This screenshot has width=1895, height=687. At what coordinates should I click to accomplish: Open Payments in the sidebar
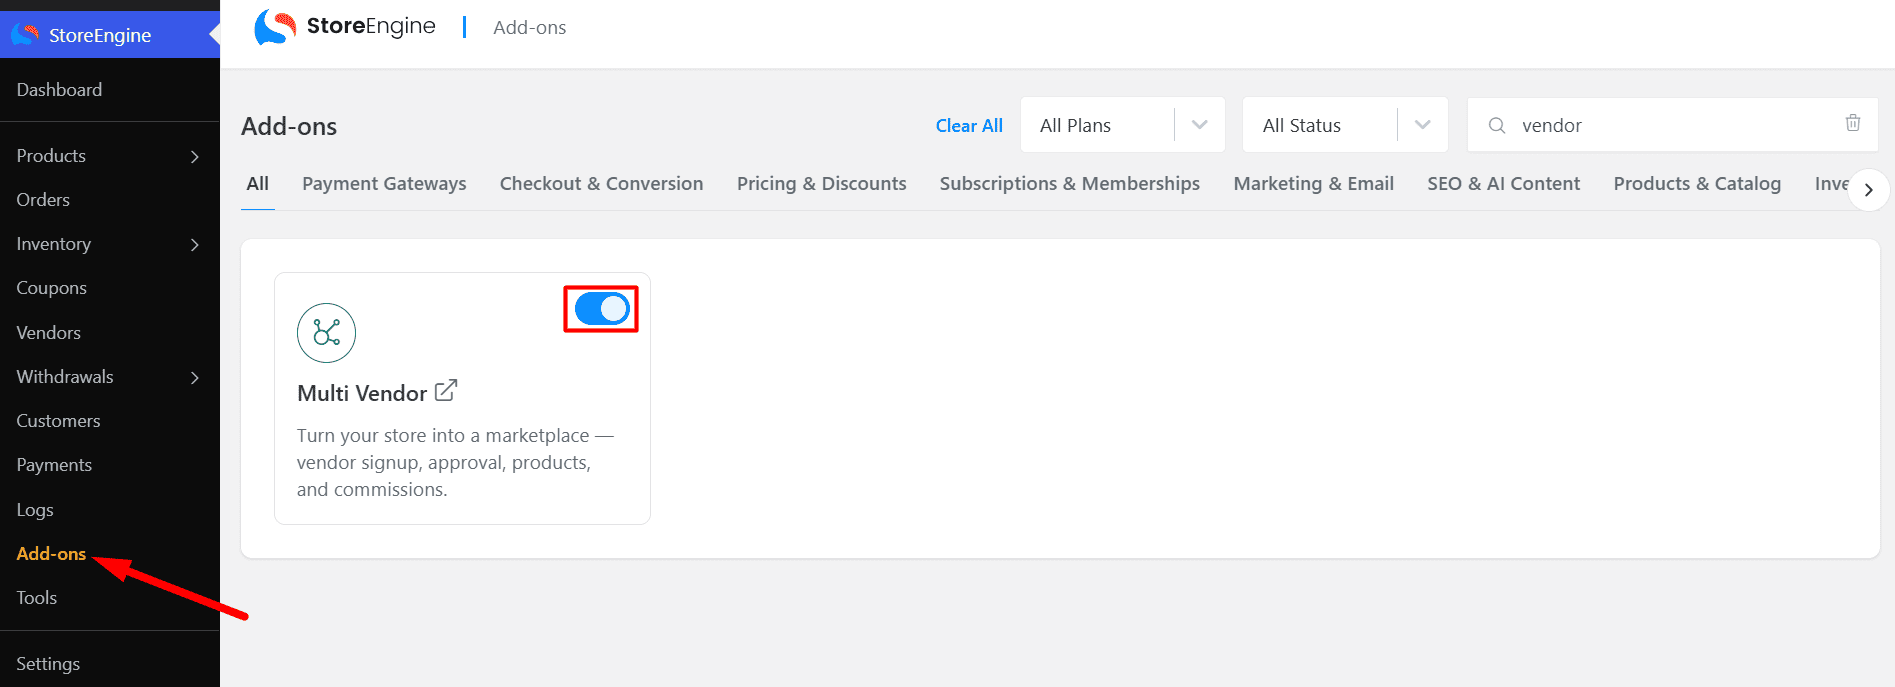point(54,465)
